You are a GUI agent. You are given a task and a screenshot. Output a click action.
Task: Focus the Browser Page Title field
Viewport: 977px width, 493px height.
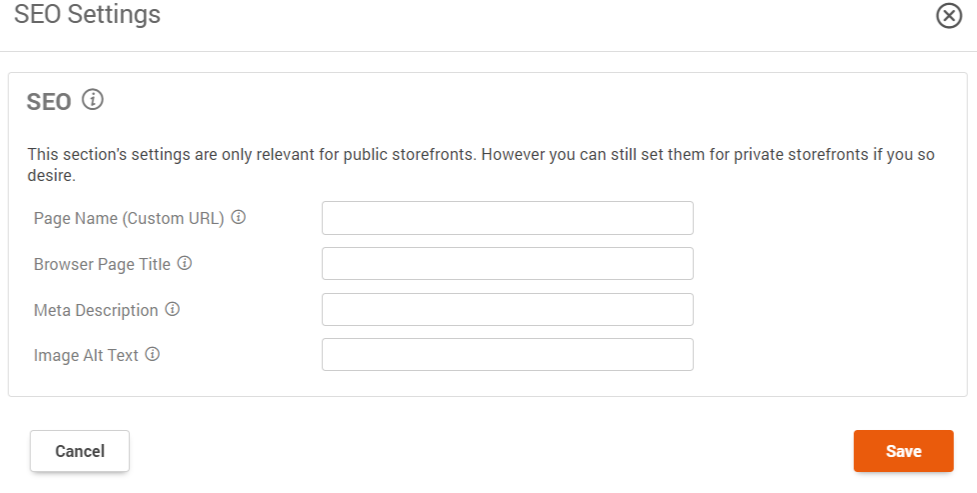pos(507,264)
